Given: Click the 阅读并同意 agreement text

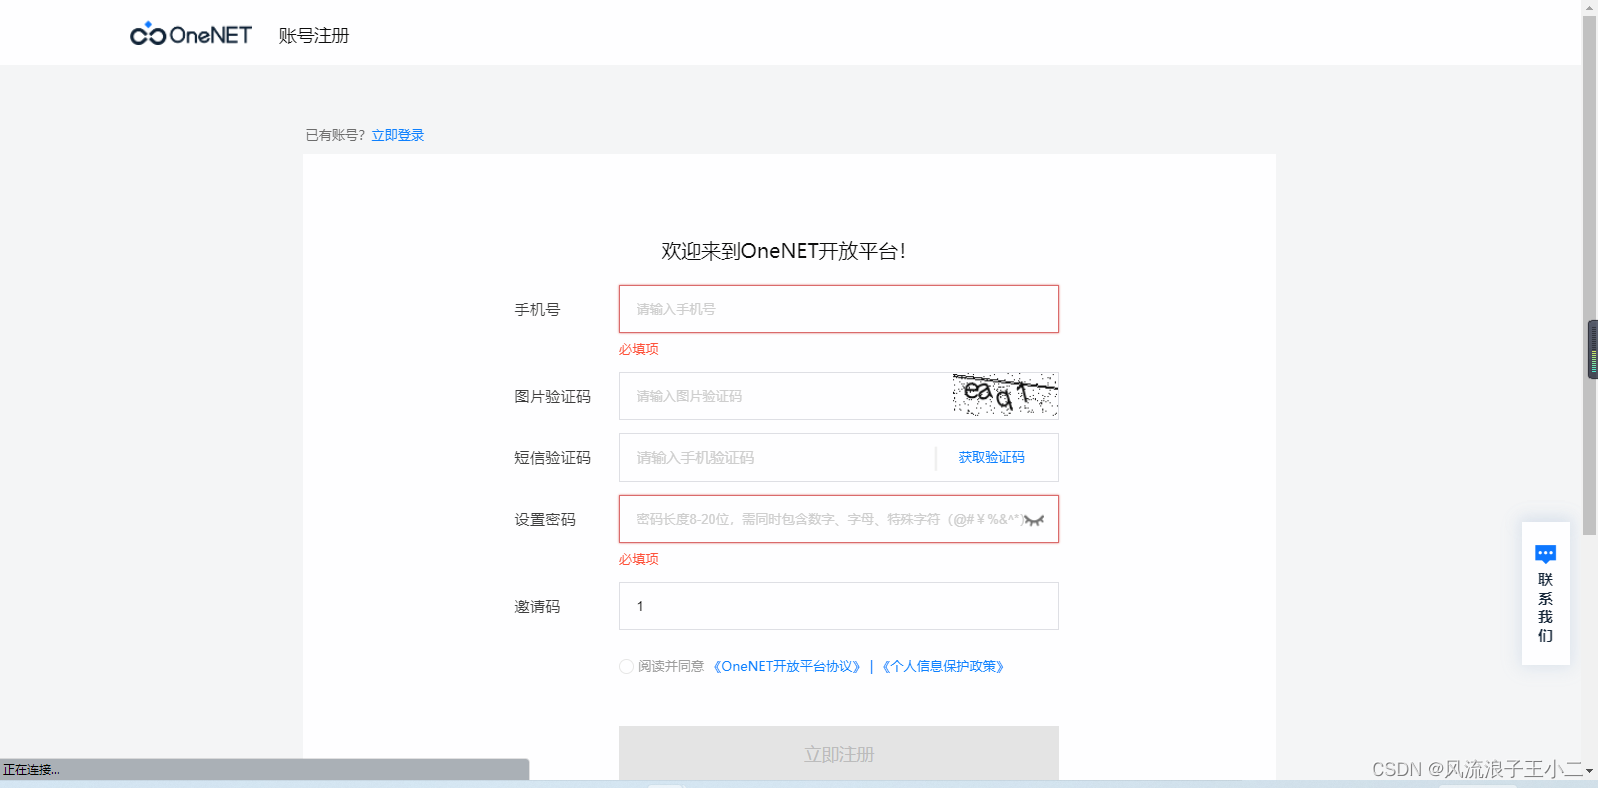Looking at the screenshot, I should 671,667.
